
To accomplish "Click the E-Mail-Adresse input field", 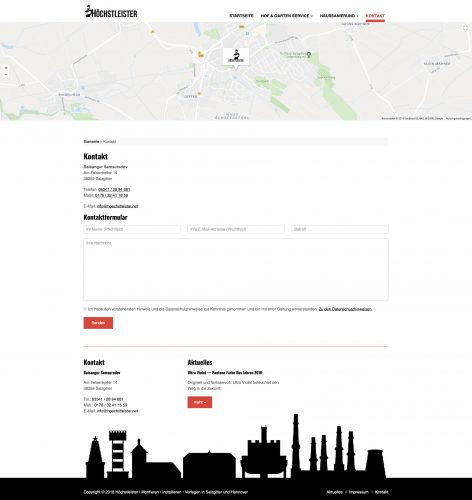I will click(x=236, y=229).
